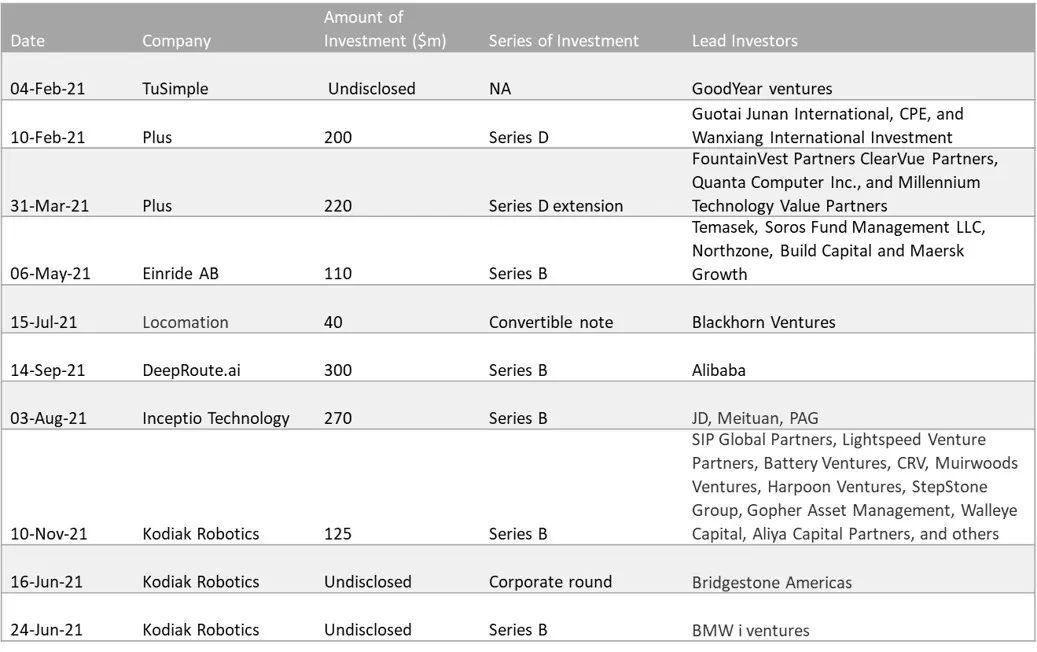Click the DeepRoute.ai company cell
The width and height of the screenshot is (1037, 652).
[191, 370]
